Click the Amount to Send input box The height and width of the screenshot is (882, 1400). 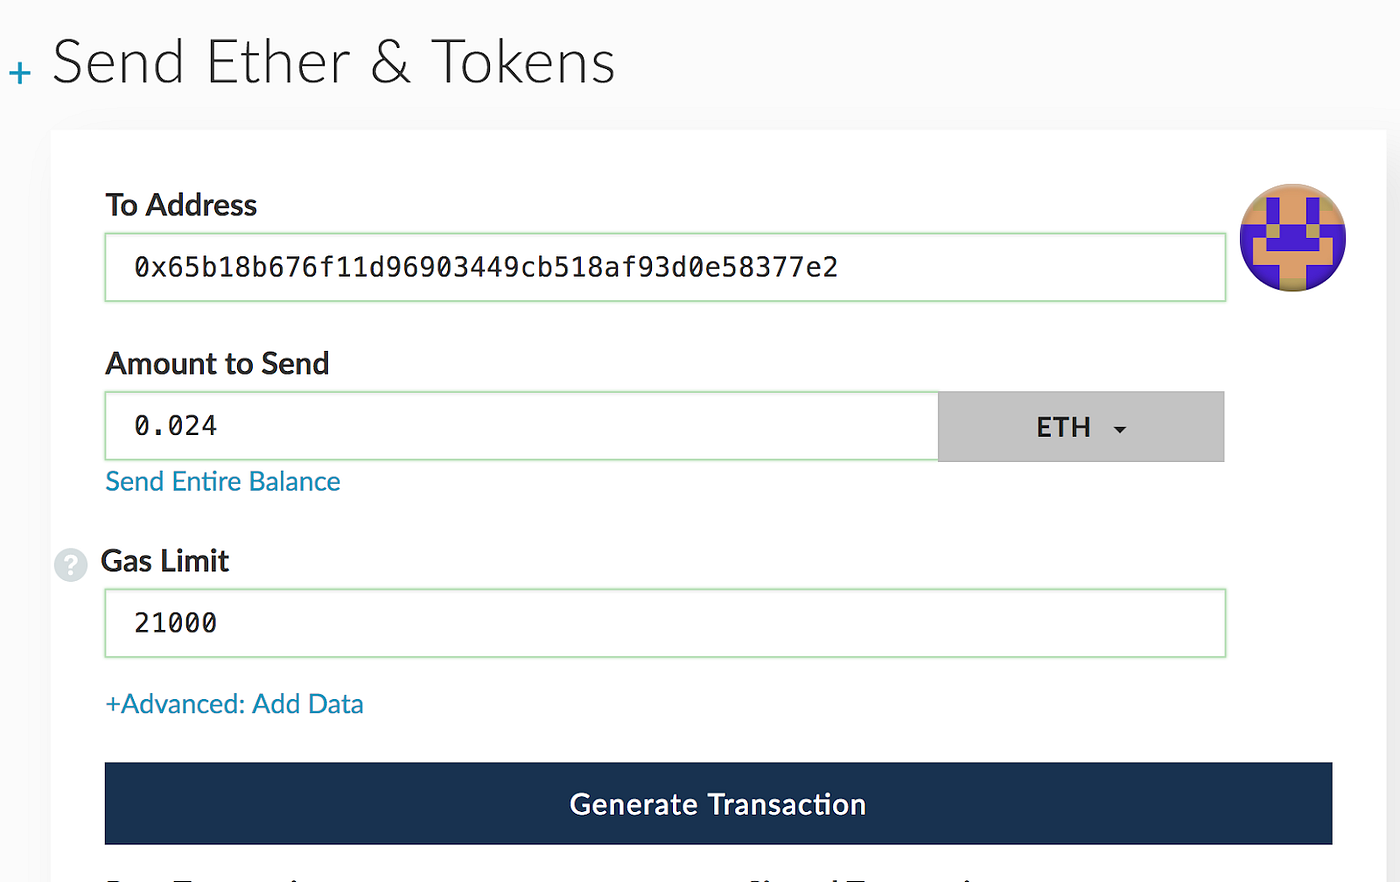point(520,425)
